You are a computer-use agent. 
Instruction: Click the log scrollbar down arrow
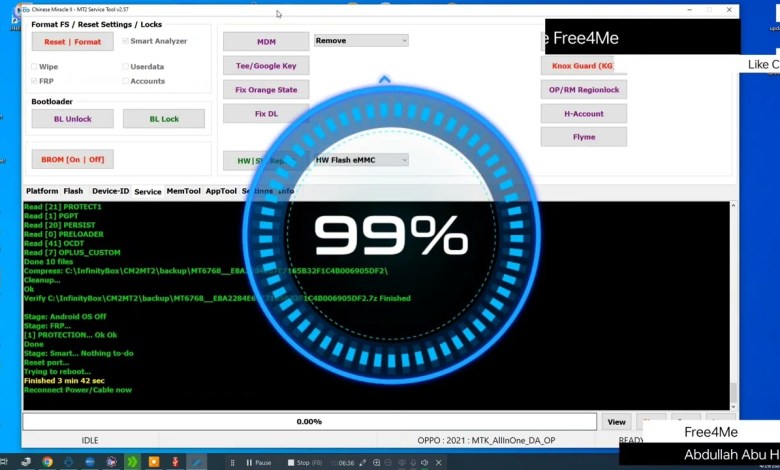(733, 406)
